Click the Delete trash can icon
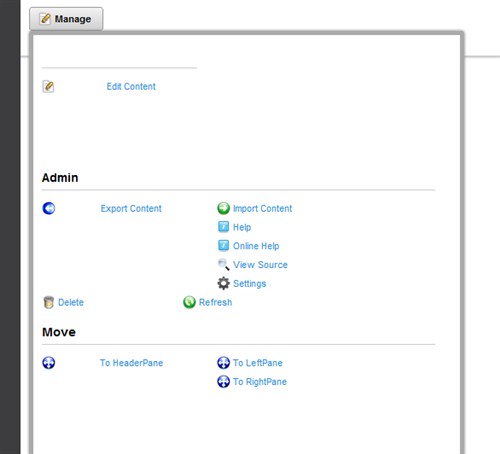The width and height of the screenshot is (500, 454). (49, 302)
